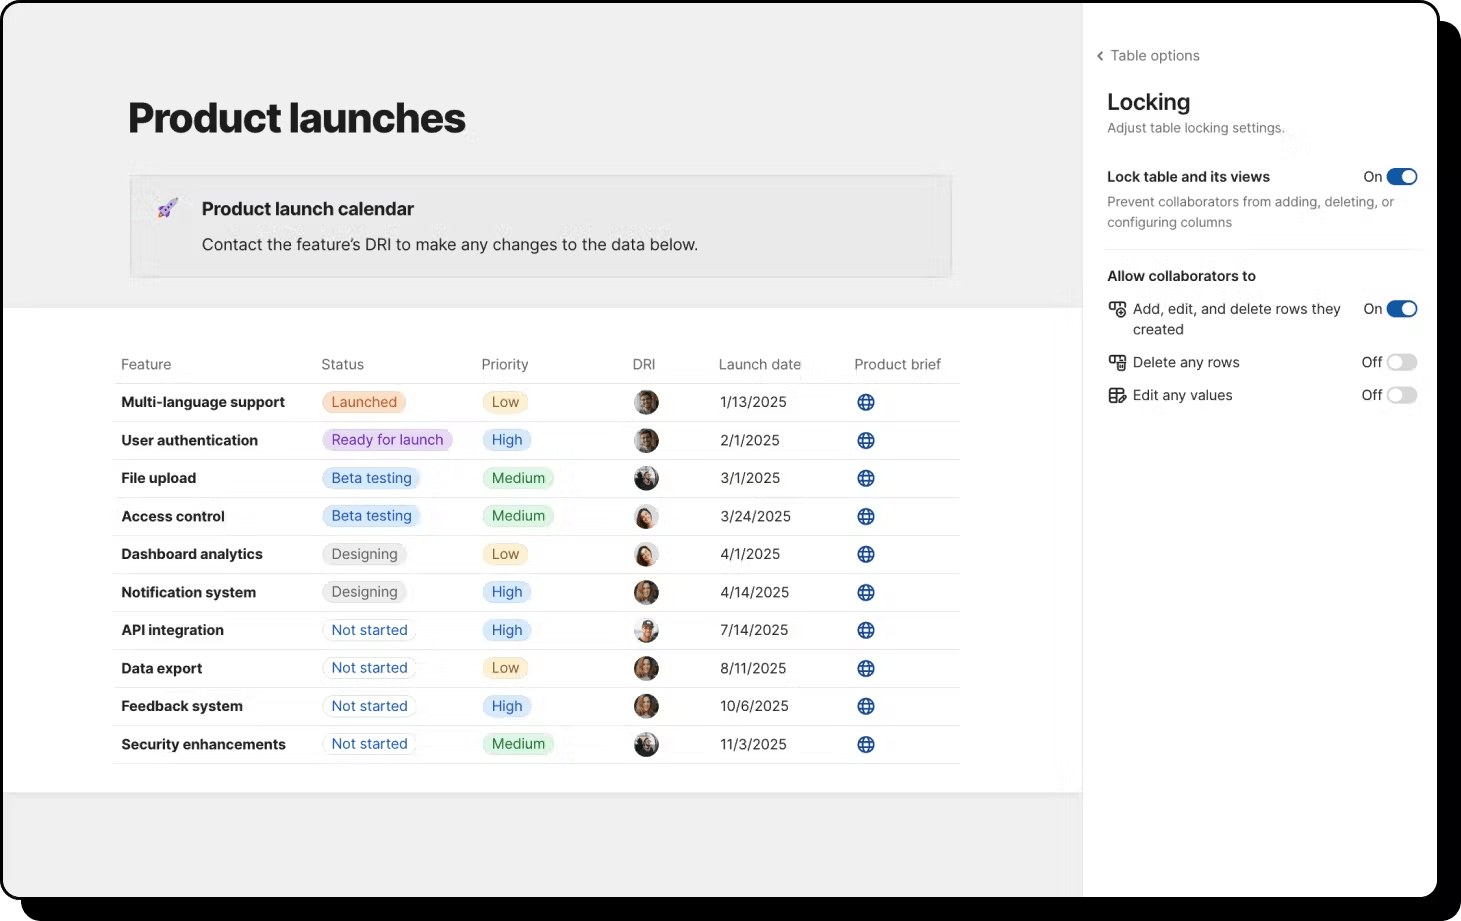Image resolution: width=1461 pixels, height=921 pixels.
Task: Open product brief for Multi-language support
Action: [866, 402]
